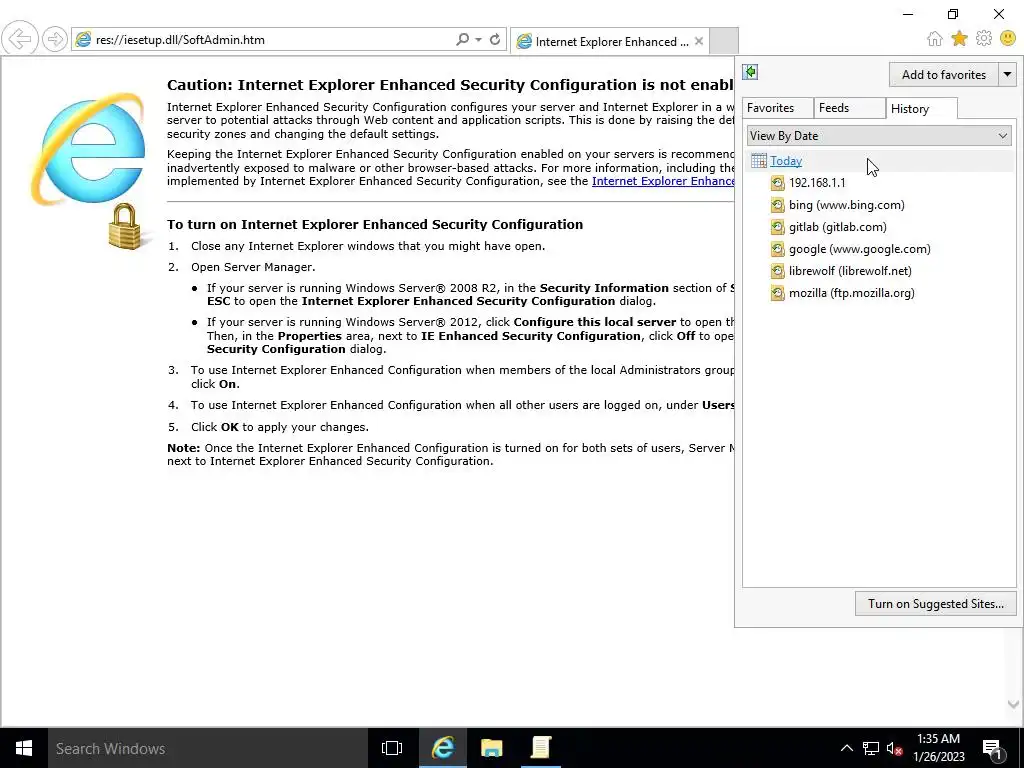Refresh the page with the reload icon
1024x768 pixels.
[x=495, y=39]
